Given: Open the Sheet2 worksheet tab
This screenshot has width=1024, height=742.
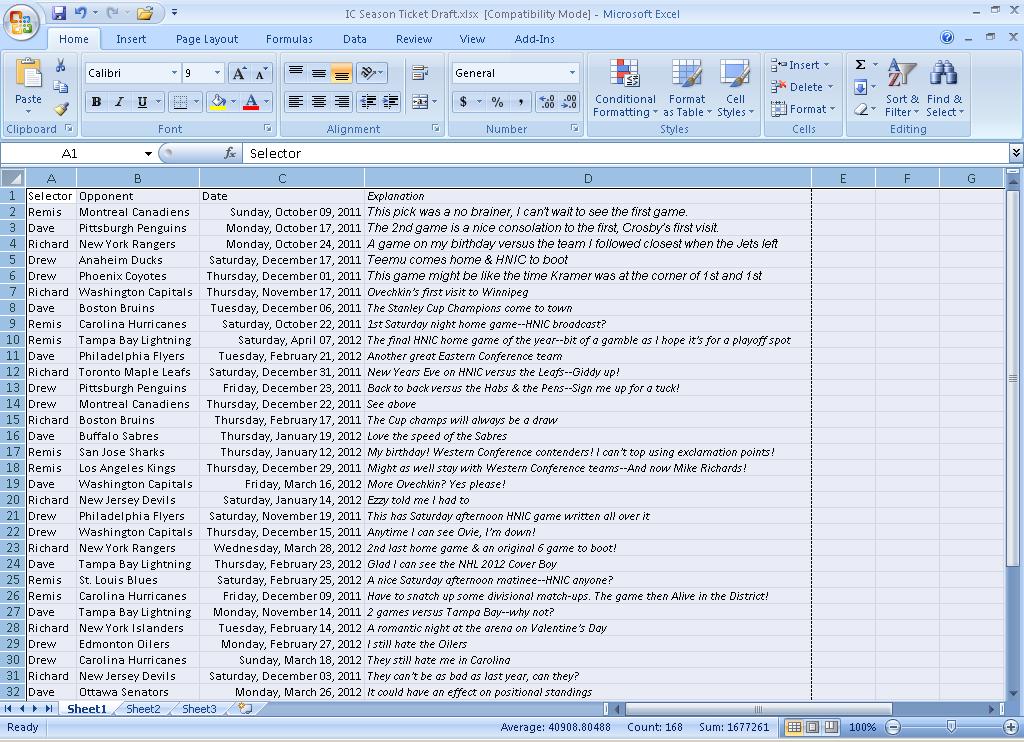Looking at the screenshot, I should tap(143, 709).
